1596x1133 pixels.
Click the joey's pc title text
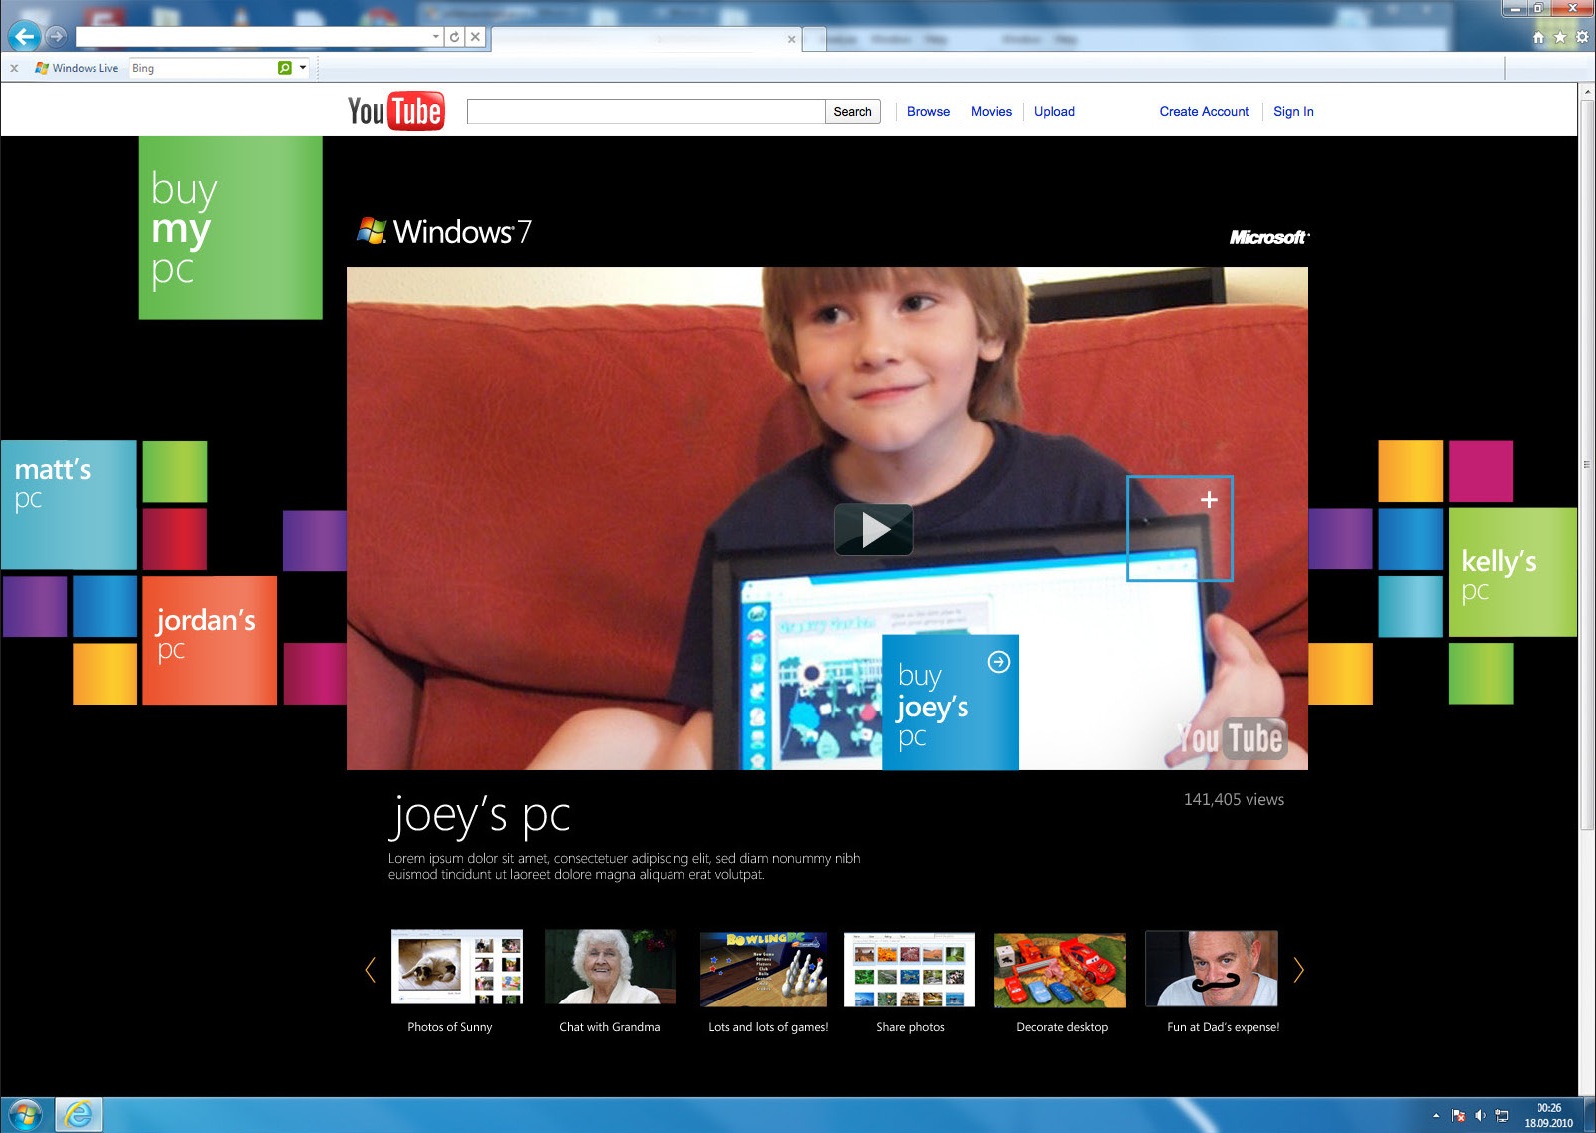tap(479, 816)
